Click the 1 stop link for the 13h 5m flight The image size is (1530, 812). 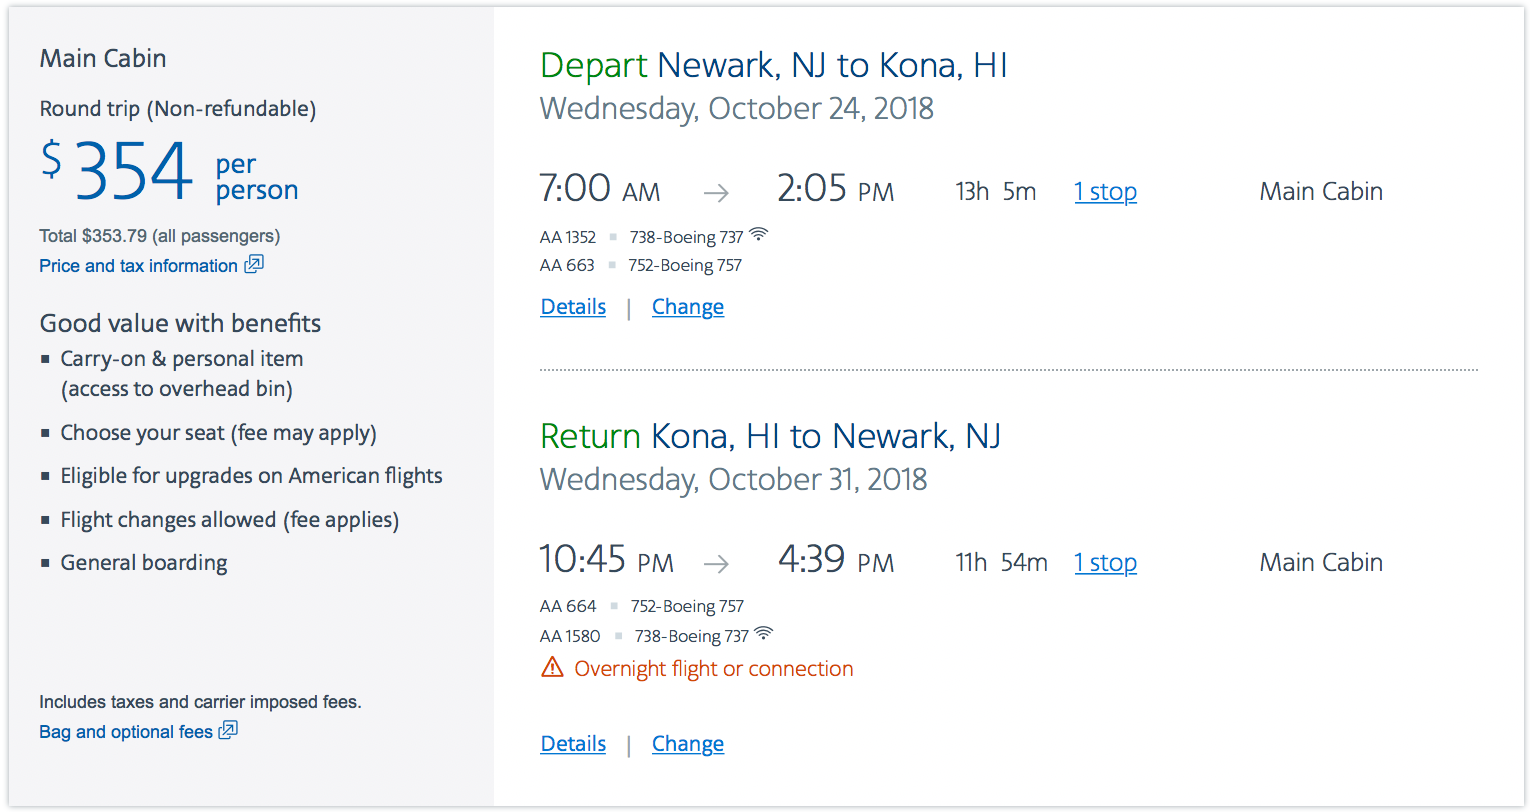tap(1105, 192)
